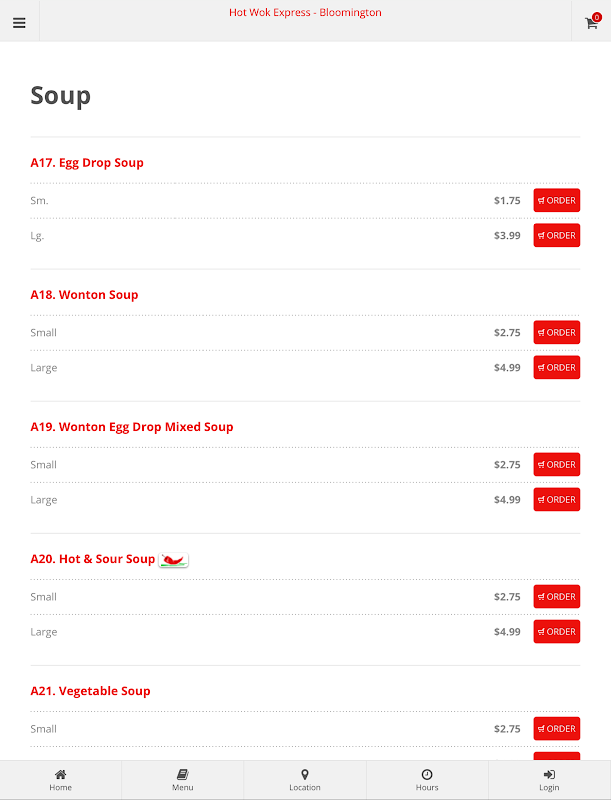Order small Egg Drop Soup
611x800 pixels.
coord(556,200)
